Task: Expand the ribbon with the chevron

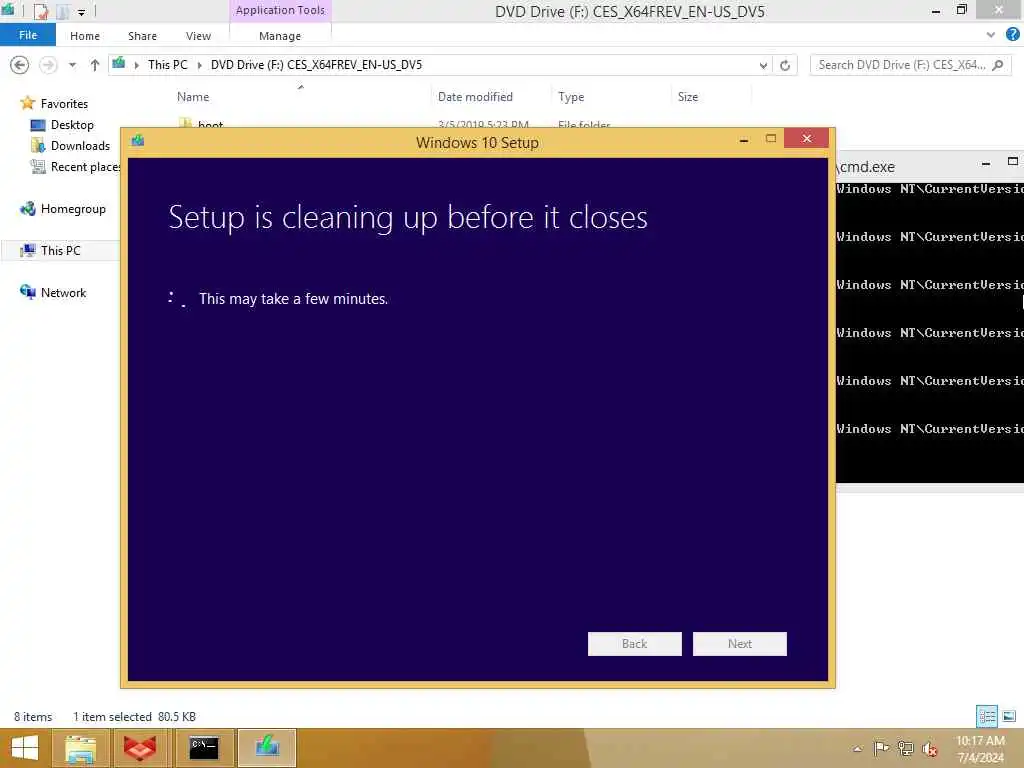Action: (x=991, y=35)
